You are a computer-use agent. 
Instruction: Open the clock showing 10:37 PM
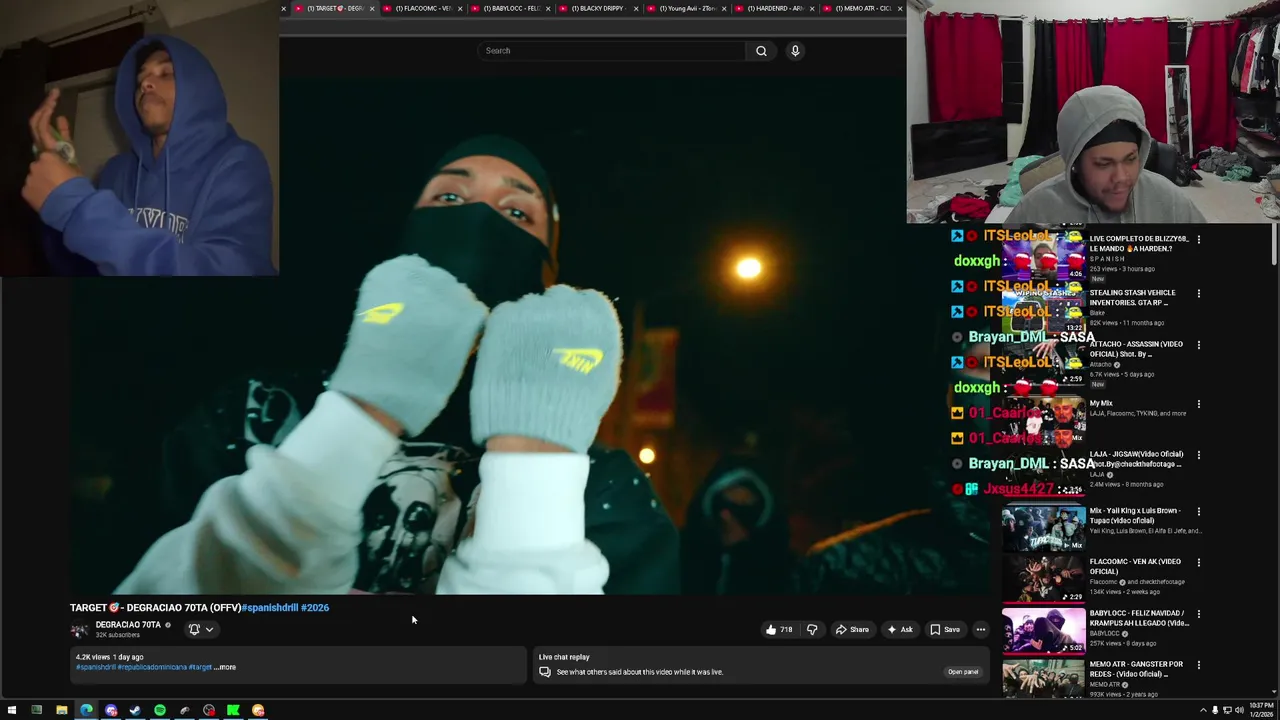point(1260,710)
